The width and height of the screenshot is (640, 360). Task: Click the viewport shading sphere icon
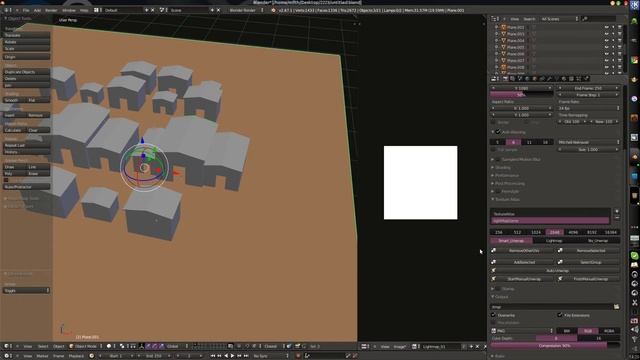pyautogui.click(x=109, y=346)
